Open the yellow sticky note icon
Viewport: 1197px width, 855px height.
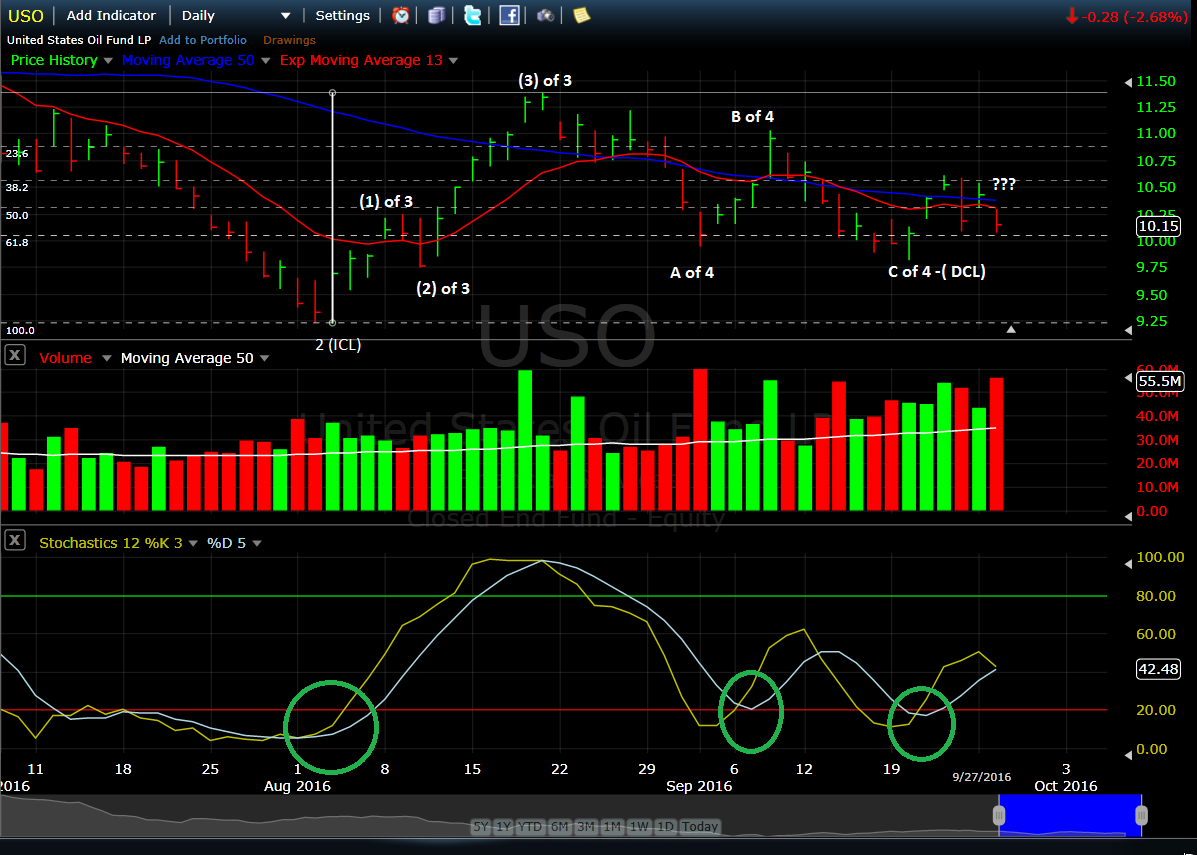click(x=581, y=15)
